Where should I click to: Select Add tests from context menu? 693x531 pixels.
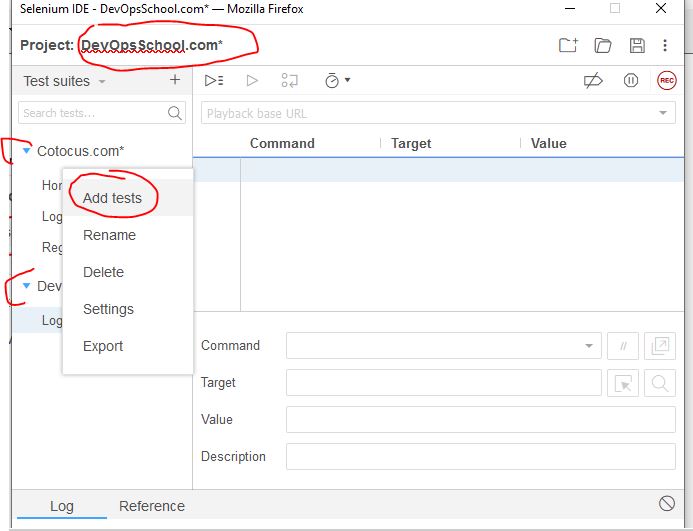(x=112, y=198)
